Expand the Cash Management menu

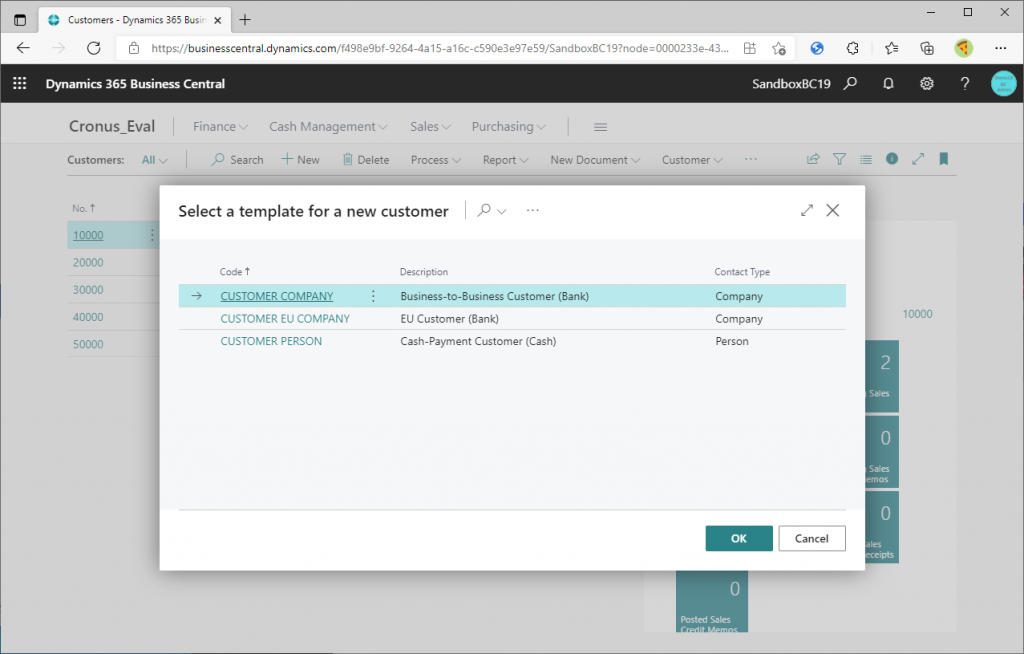pos(328,127)
